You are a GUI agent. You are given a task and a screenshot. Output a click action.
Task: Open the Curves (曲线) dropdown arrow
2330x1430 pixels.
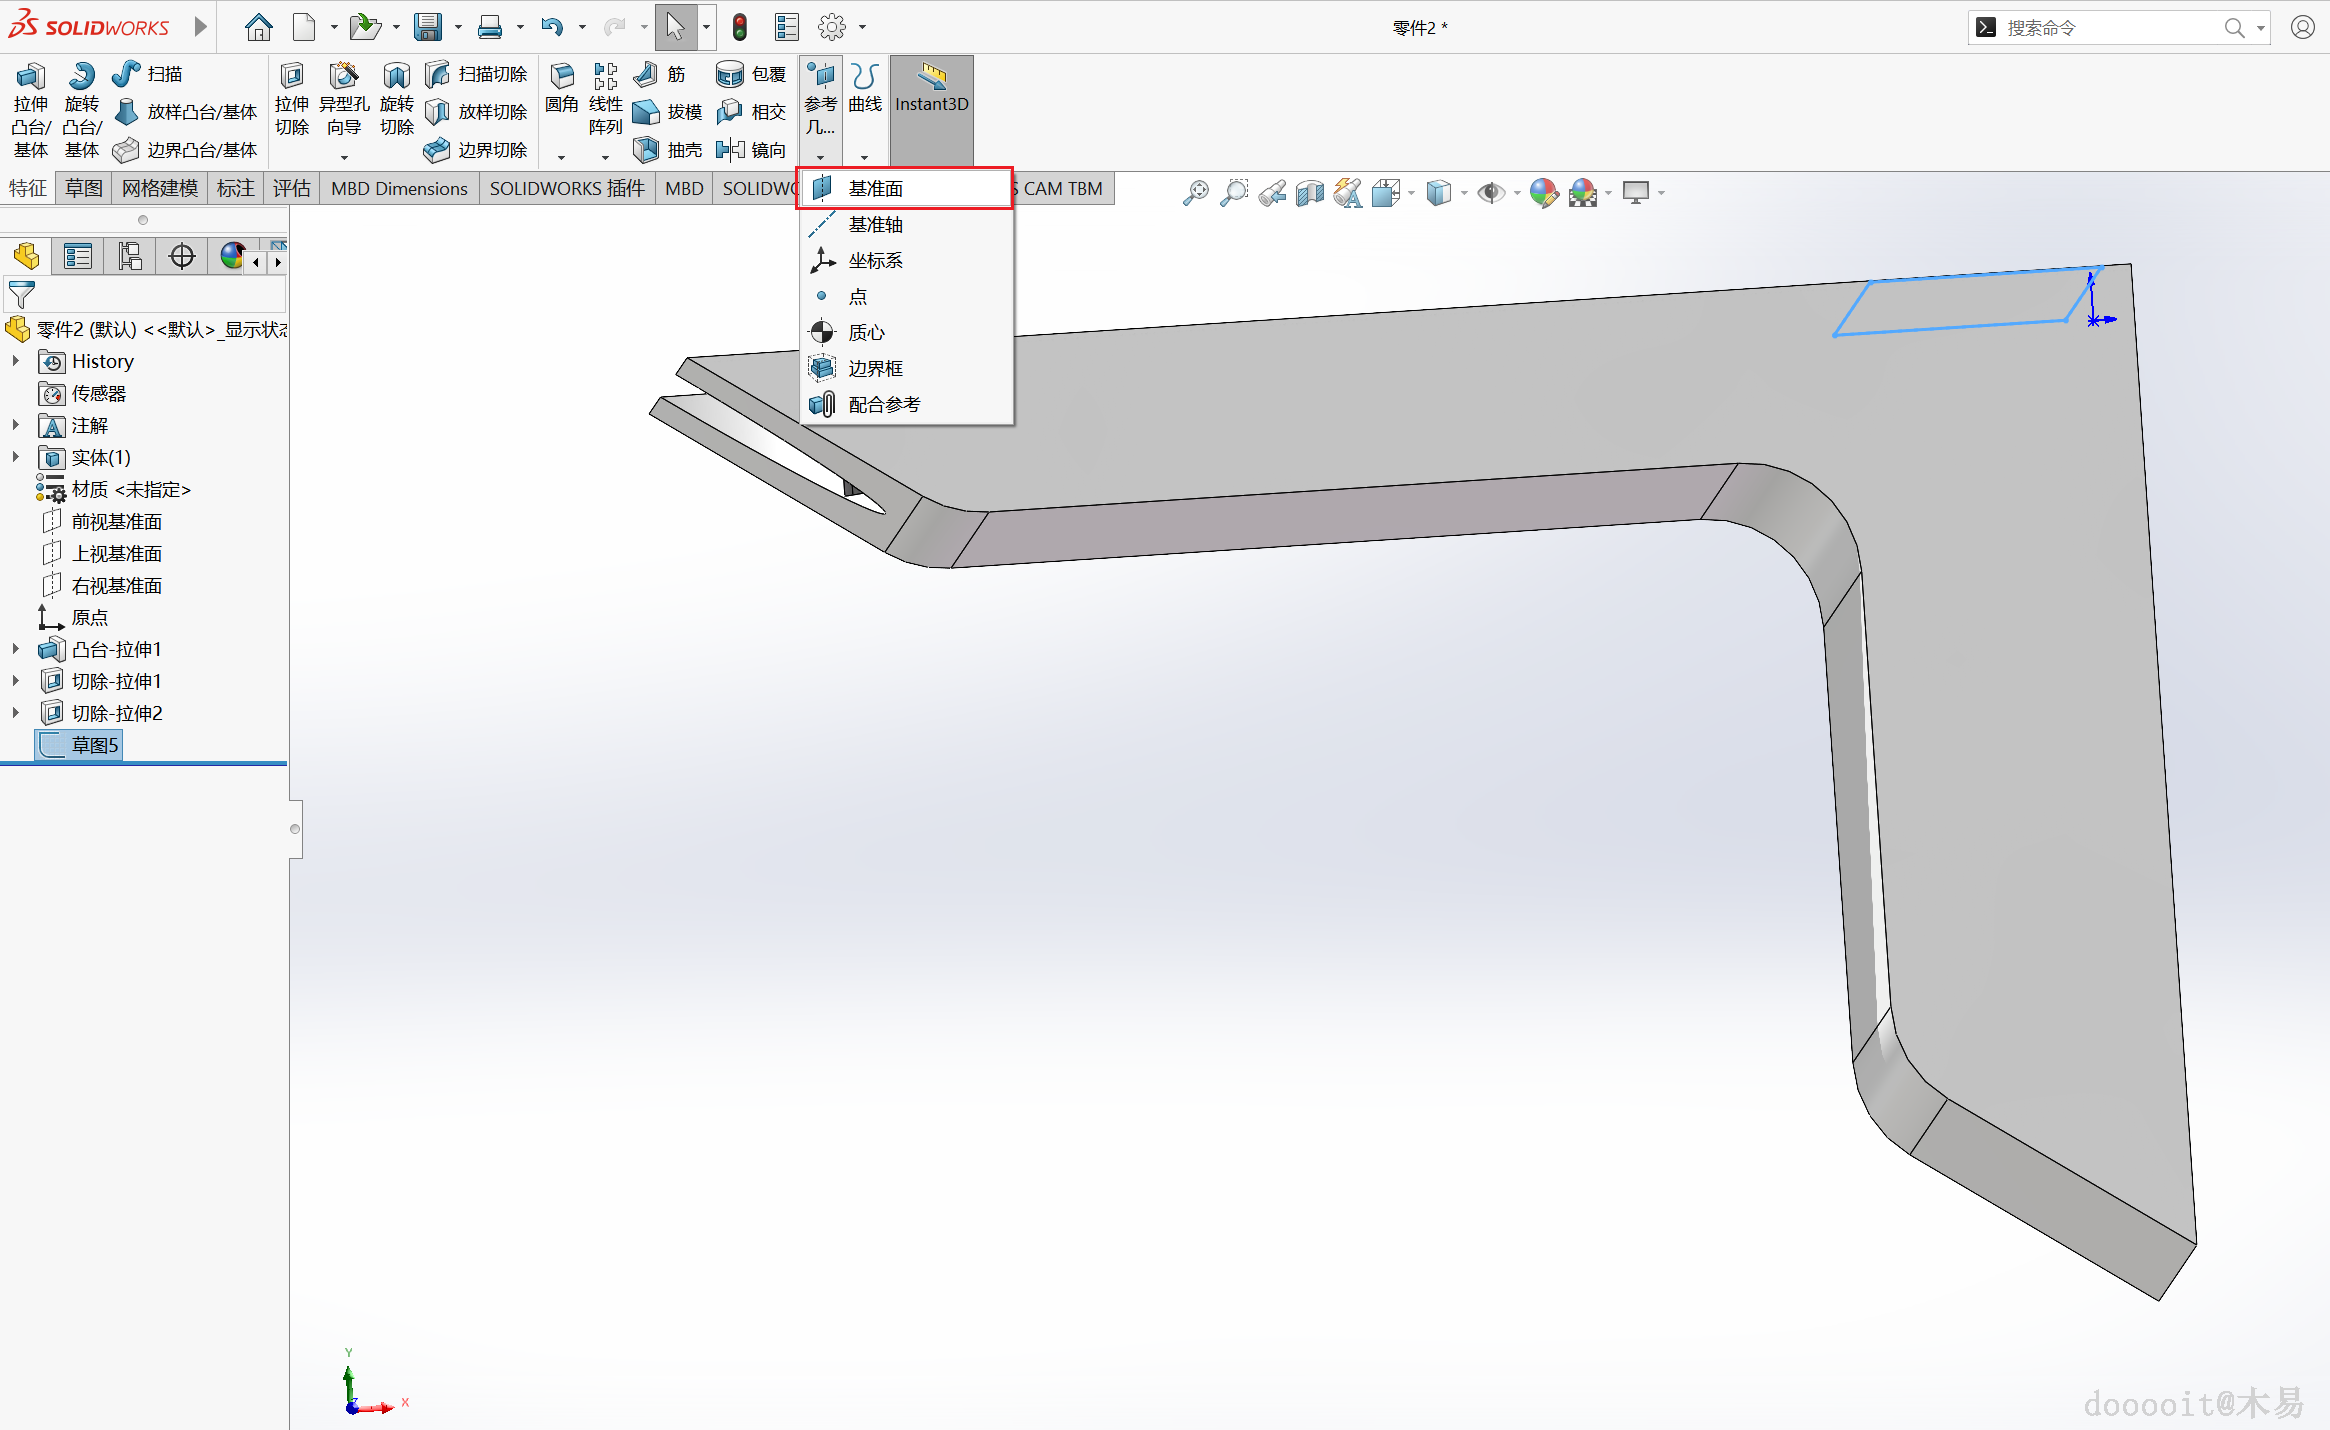tap(864, 157)
